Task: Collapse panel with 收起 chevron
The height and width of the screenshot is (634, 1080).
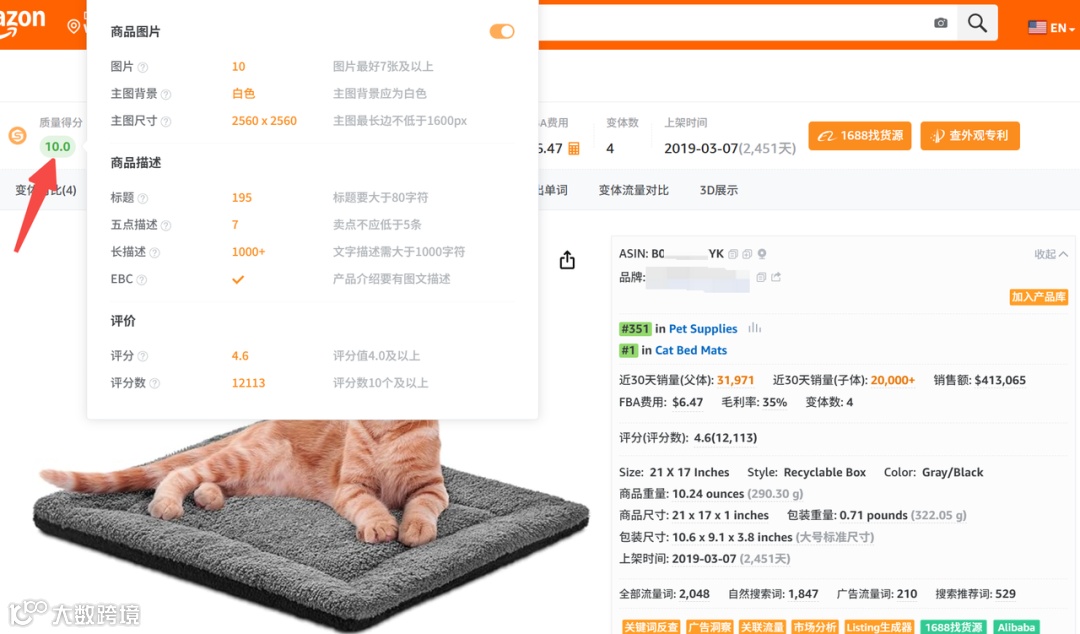Action: click(x=1051, y=254)
